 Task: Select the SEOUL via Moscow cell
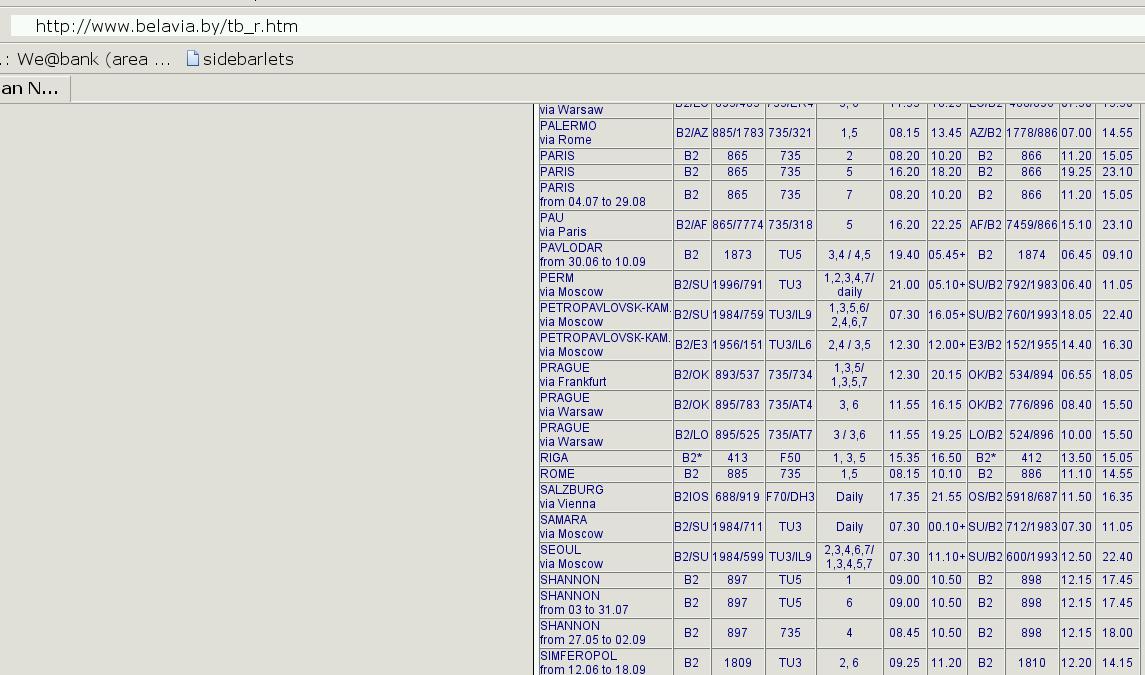pyautogui.click(x=604, y=557)
